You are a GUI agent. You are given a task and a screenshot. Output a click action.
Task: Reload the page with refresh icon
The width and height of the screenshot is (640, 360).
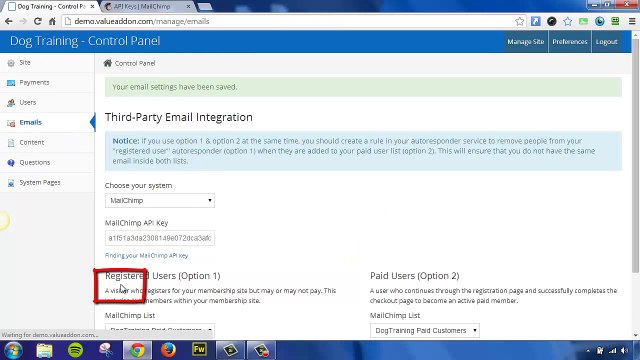click(x=38, y=21)
